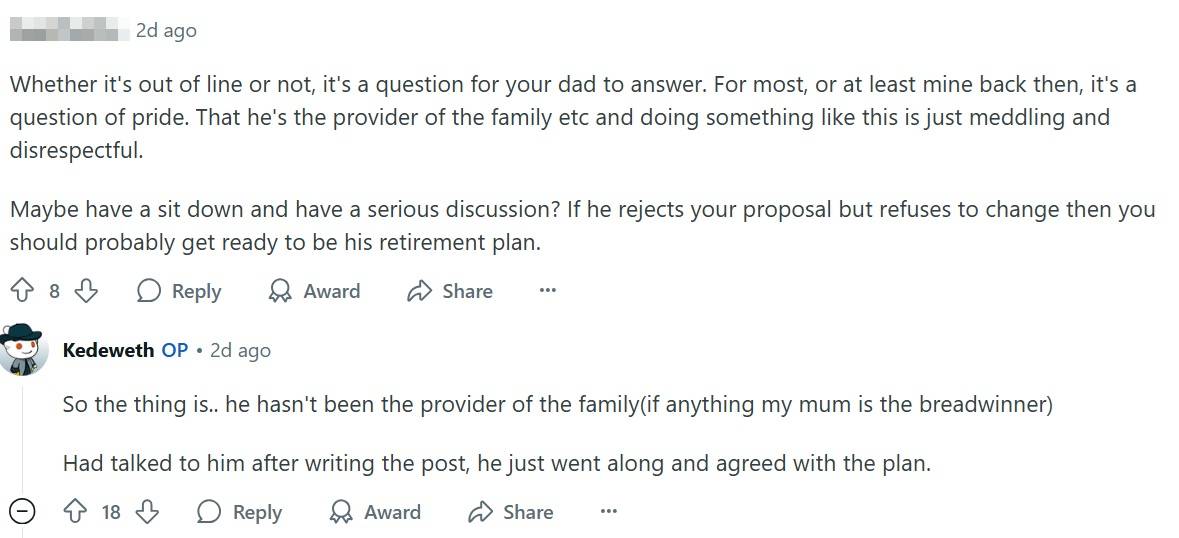The height and width of the screenshot is (538, 1179).
Task: Click the OP badge next to Kedeweth
Action: [175, 350]
